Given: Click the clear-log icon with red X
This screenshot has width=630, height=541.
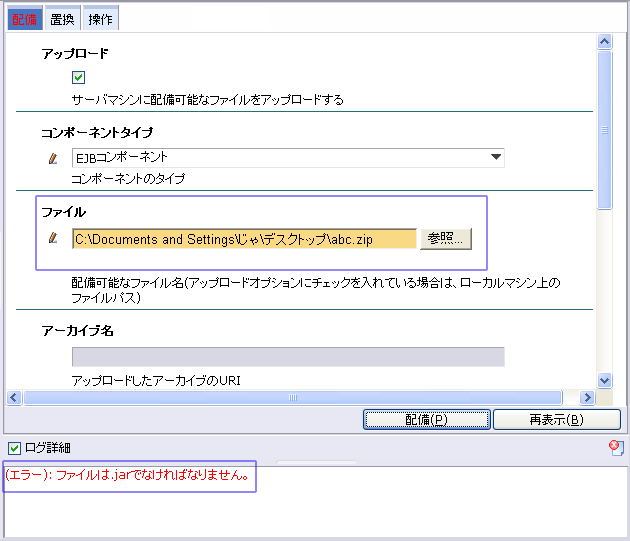Looking at the screenshot, I should 616,448.
